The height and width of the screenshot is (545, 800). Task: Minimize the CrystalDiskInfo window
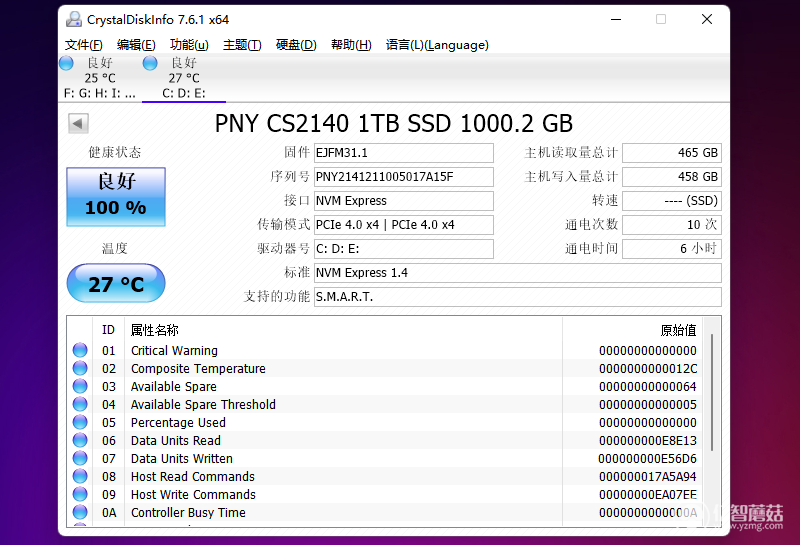pos(616,19)
